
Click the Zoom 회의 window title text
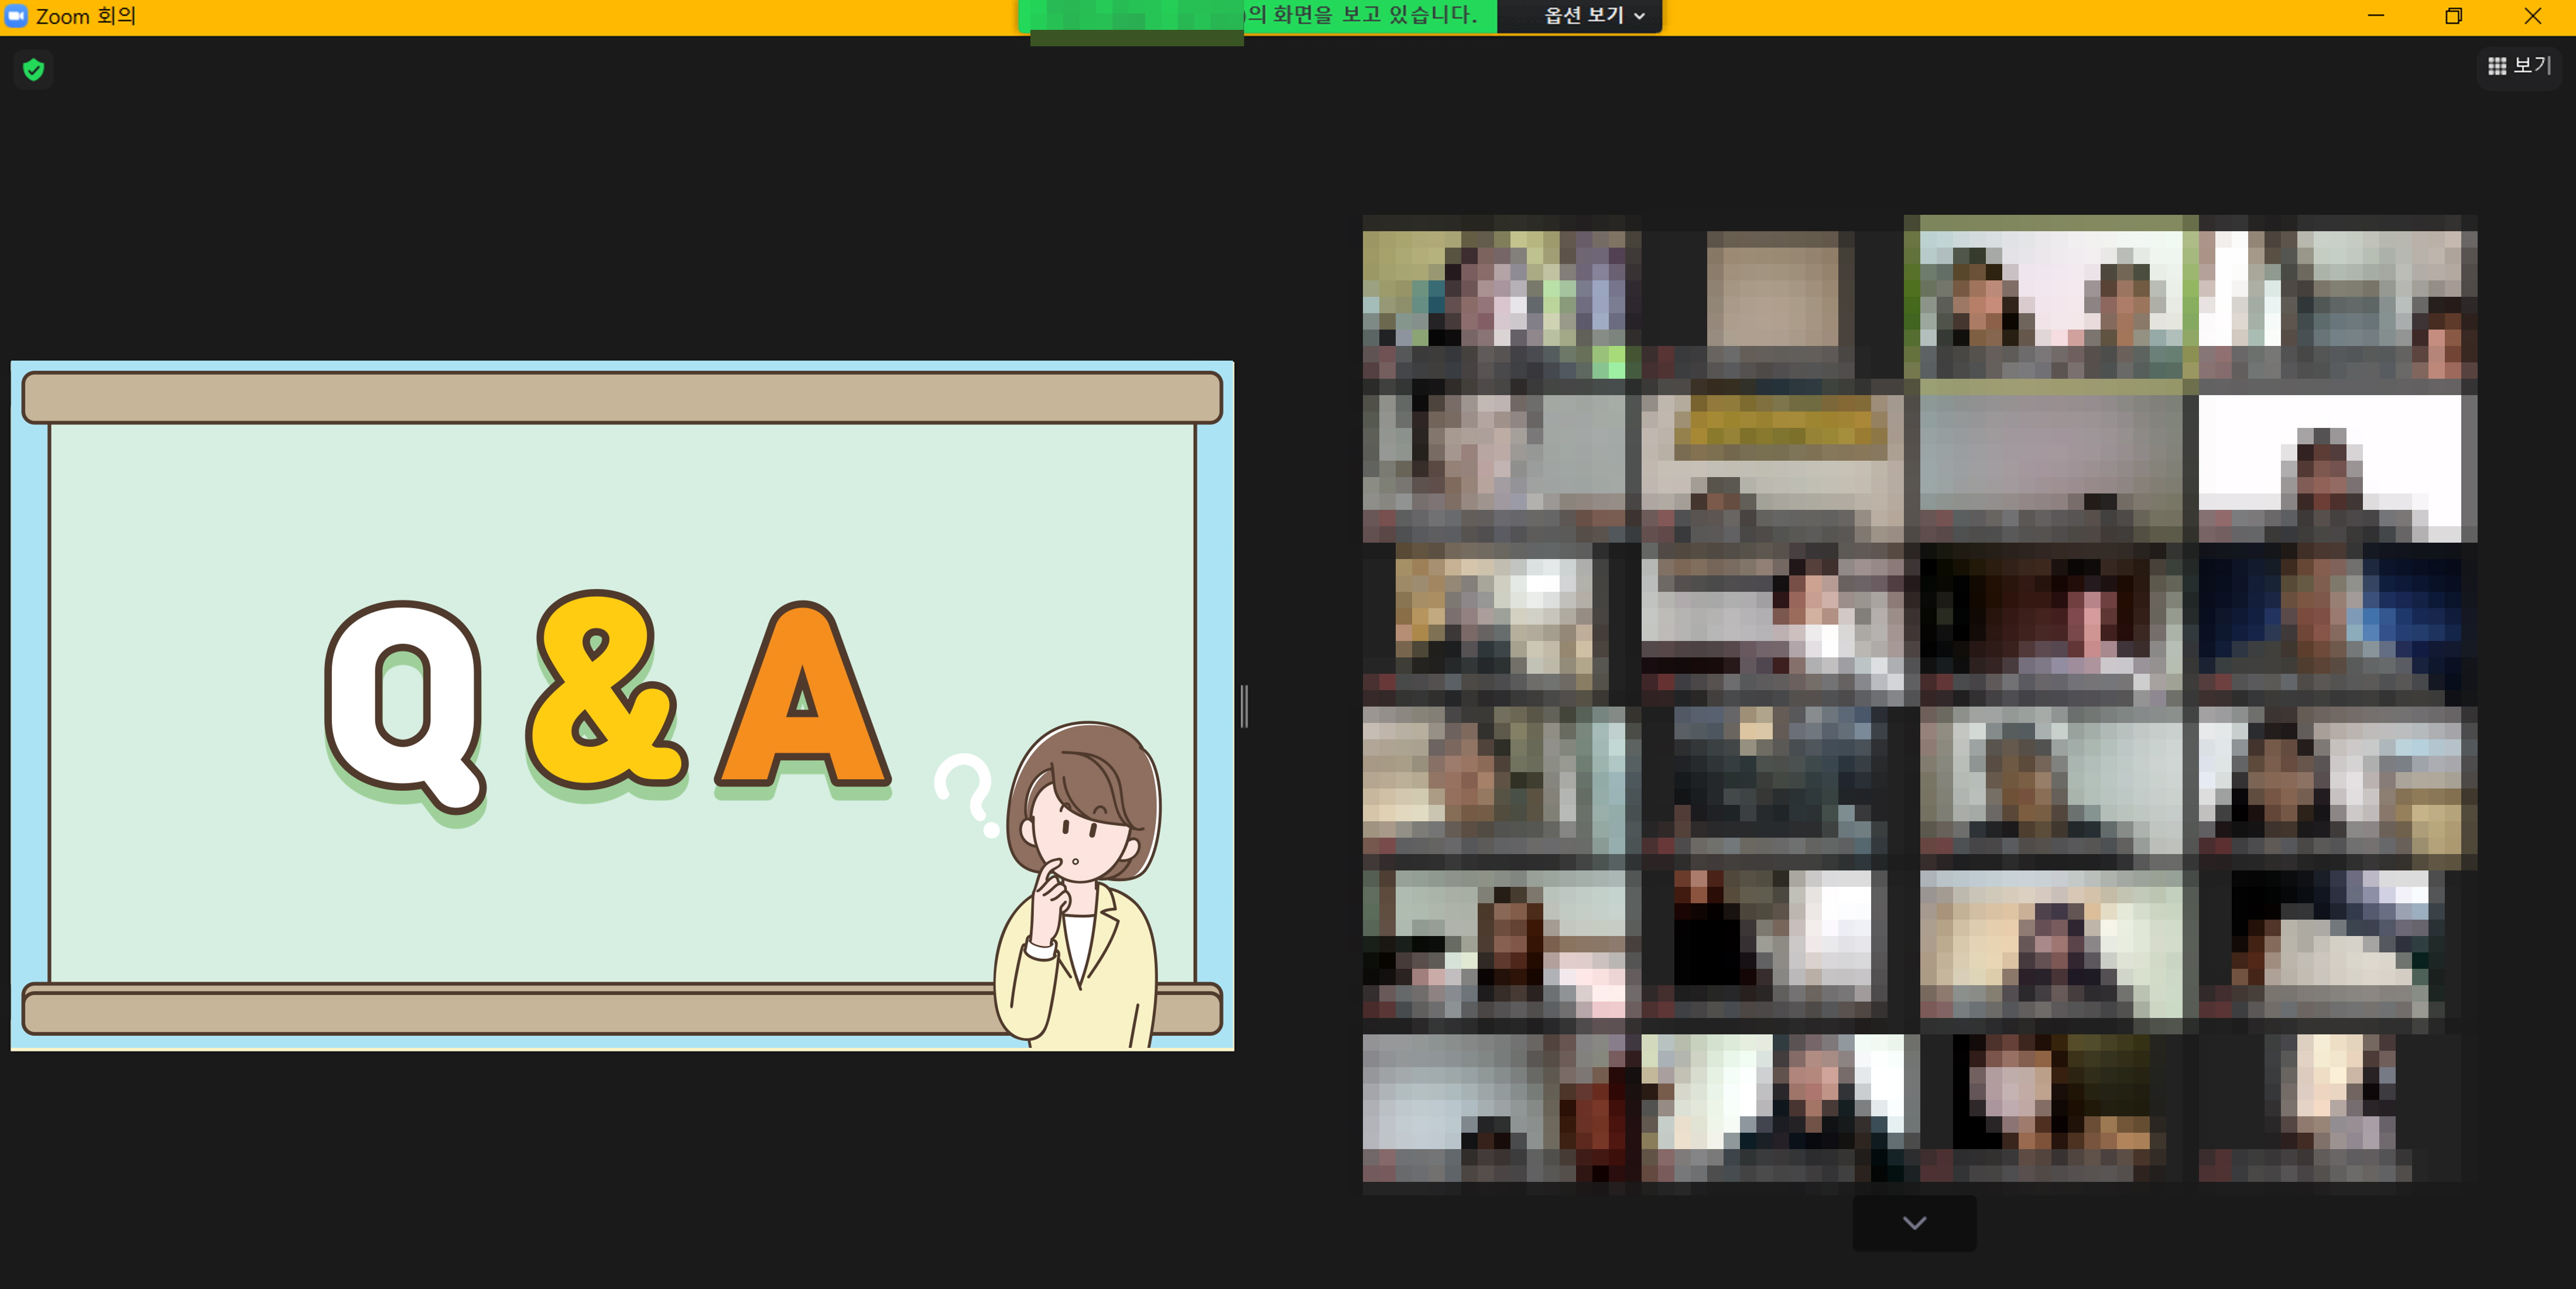tap(86, 16)
